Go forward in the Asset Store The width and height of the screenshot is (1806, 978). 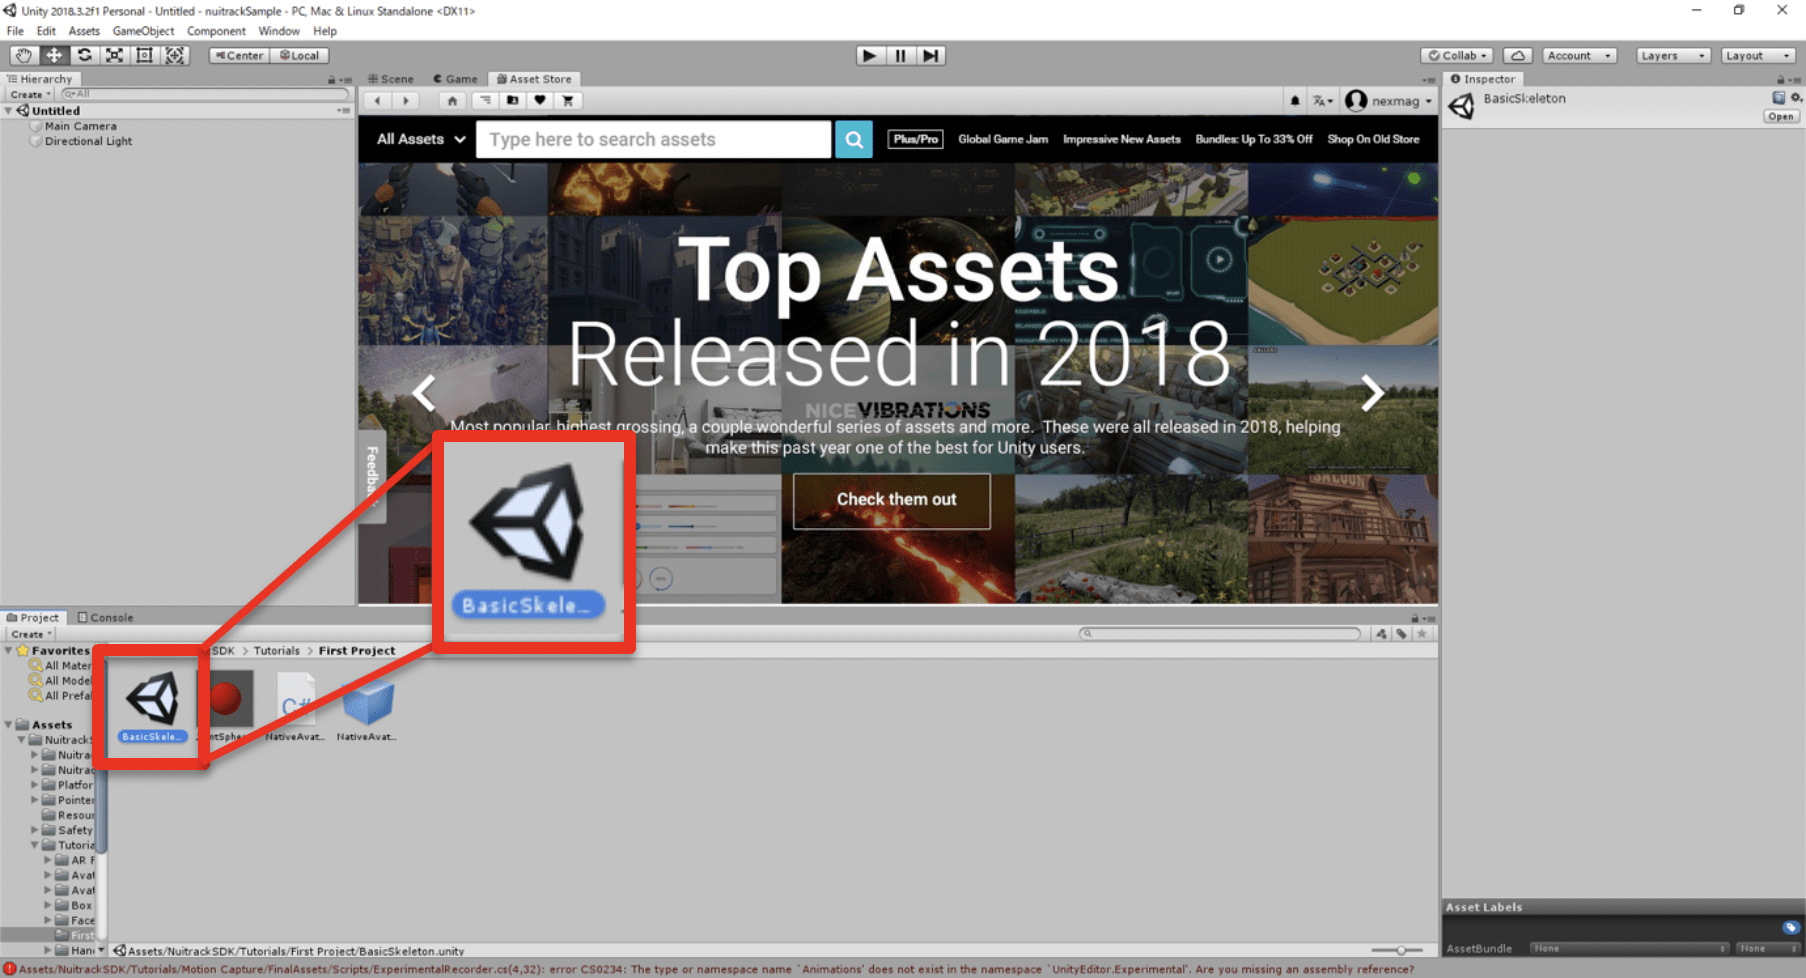[x=406, y=100]
